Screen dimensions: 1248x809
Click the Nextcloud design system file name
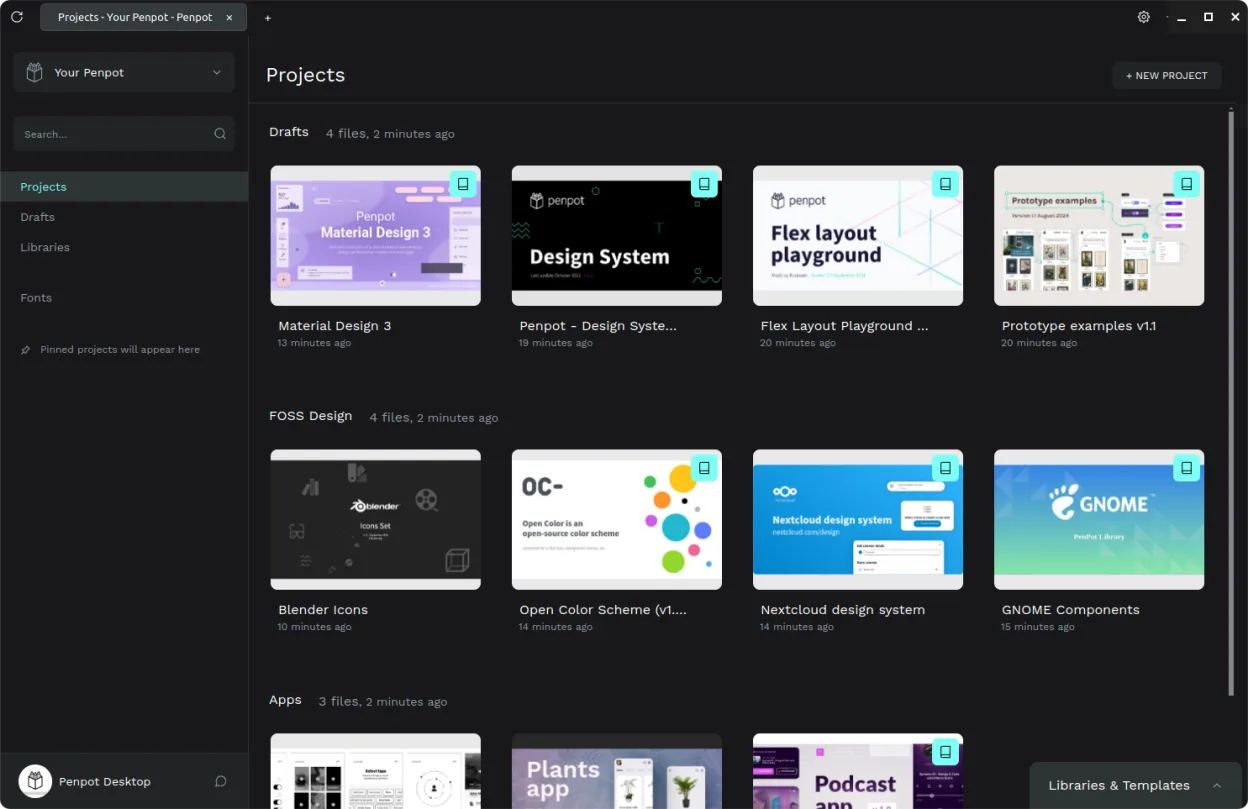[843, 610]
